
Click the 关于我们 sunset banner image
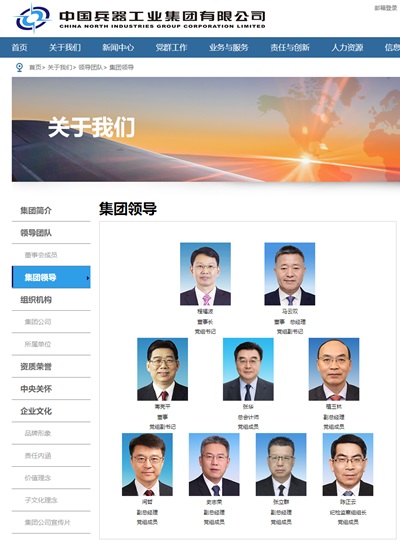coord(206,129)
